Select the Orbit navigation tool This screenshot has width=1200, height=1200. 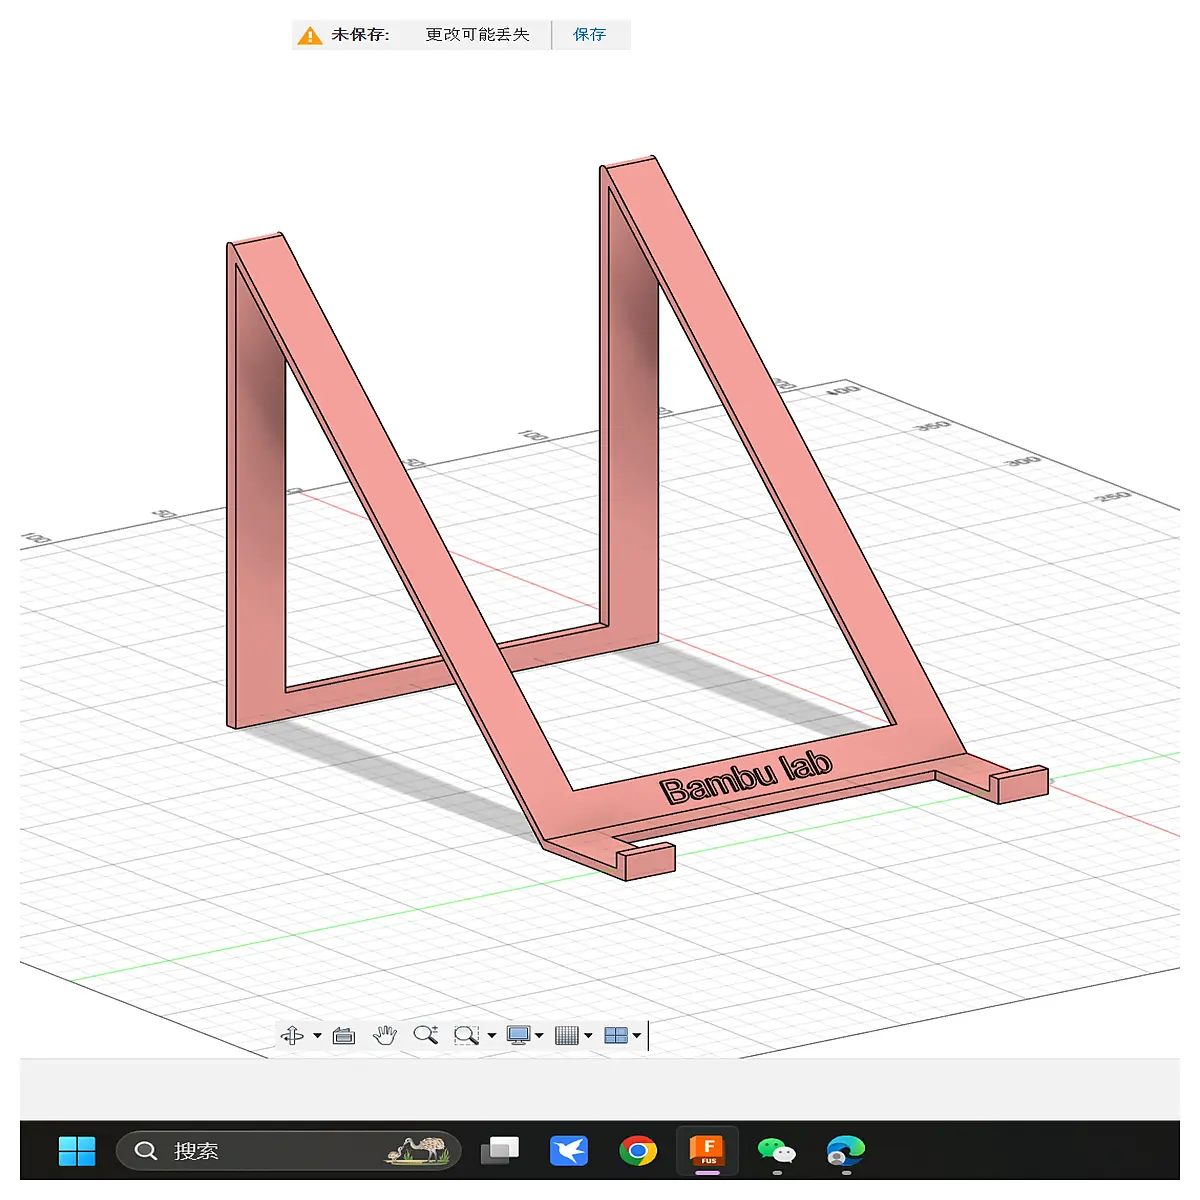pyautogui.click(x=292, y=1035)
